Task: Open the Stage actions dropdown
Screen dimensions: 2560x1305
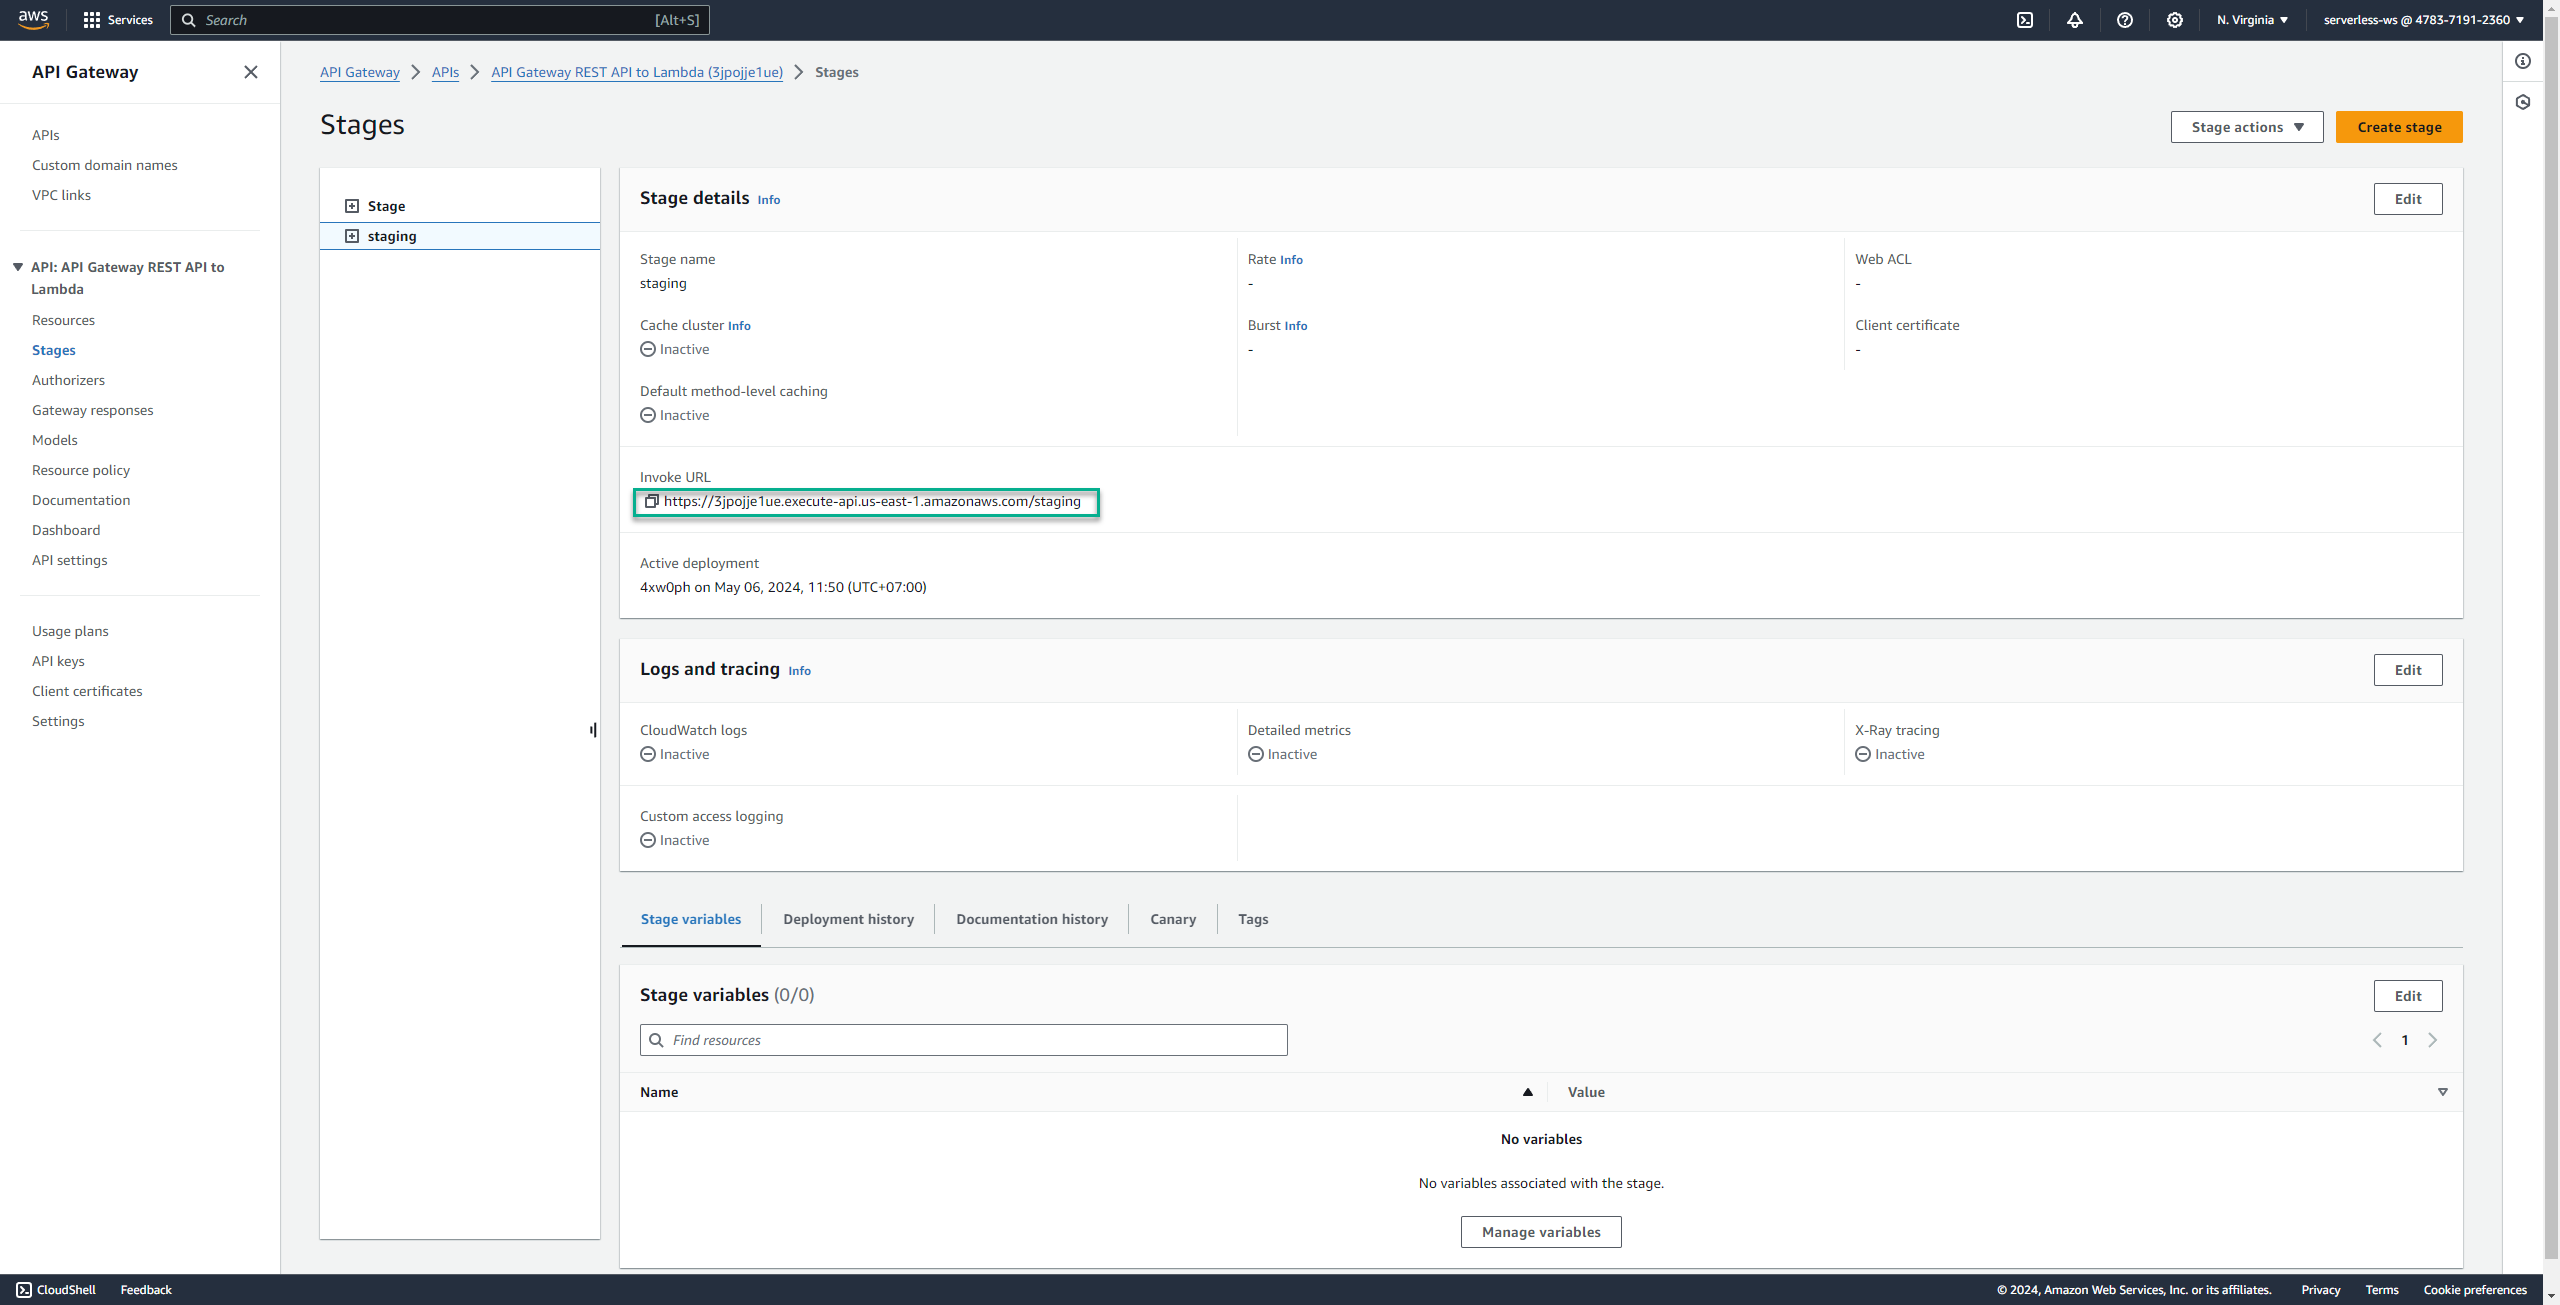Action: coord(2247,127)
